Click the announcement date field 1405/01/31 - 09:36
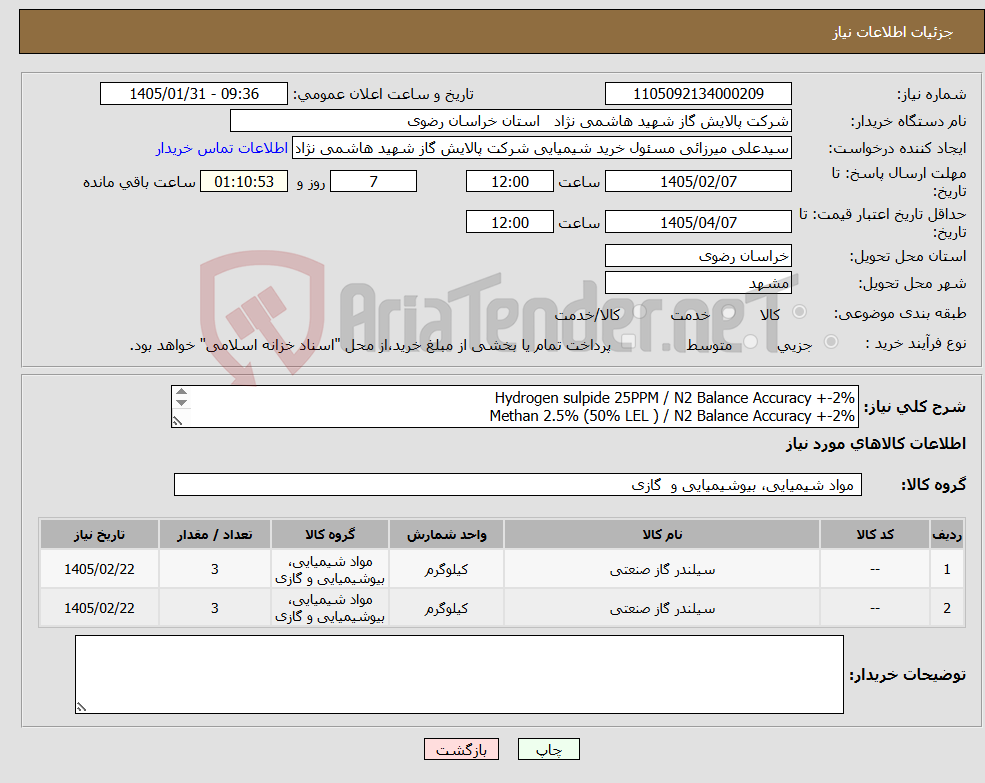Screen dimensions: 985x783 193,94
